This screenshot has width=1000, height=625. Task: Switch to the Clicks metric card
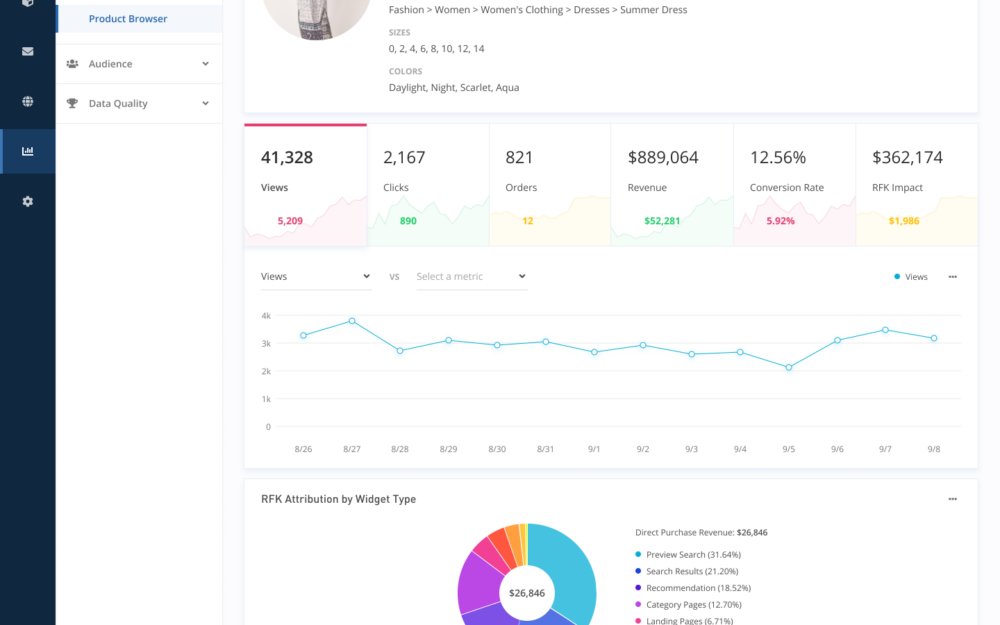click(x=428, y=185)
